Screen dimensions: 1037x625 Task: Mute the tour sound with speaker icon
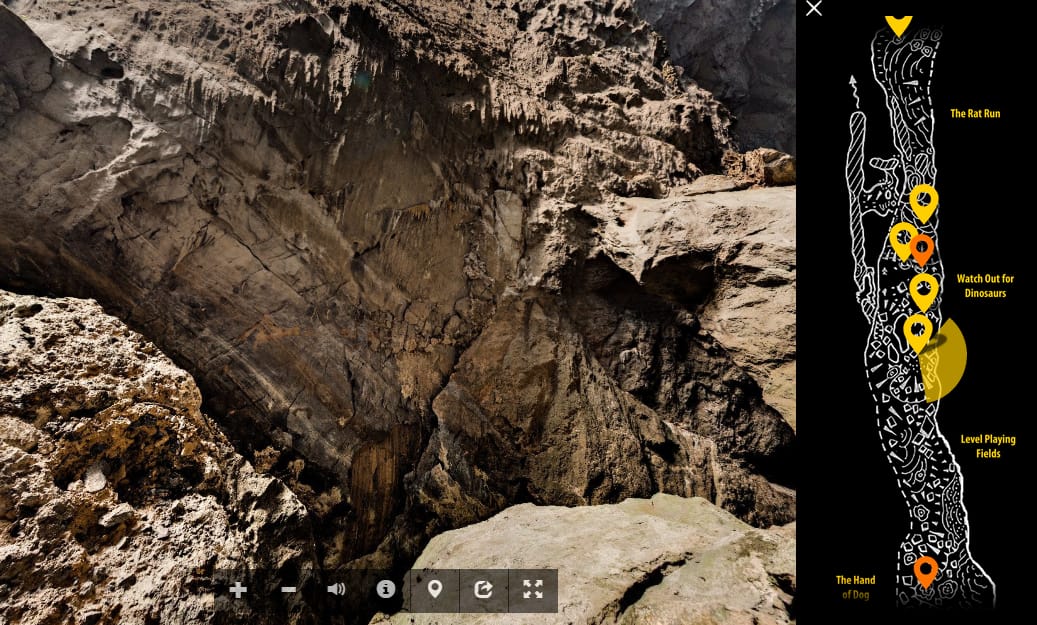pyautogui.click(x=337, y=589)
